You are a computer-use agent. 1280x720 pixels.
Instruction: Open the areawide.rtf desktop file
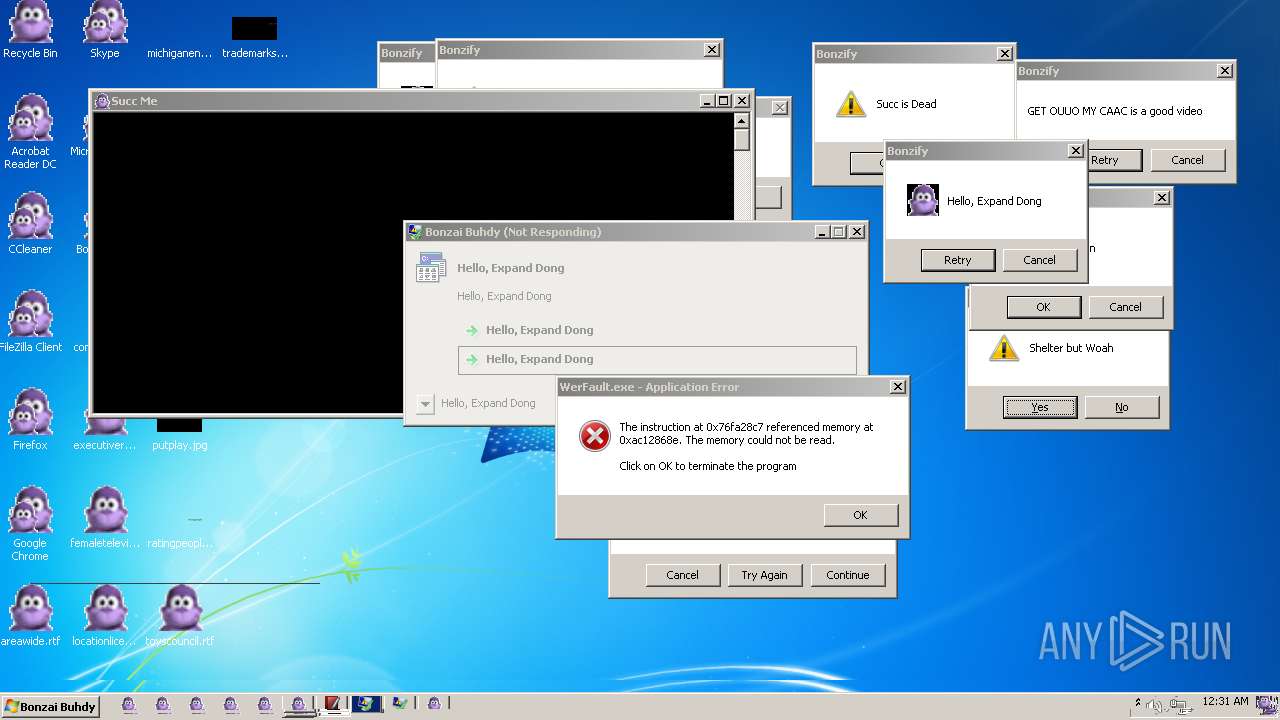[x=30, y=615]
